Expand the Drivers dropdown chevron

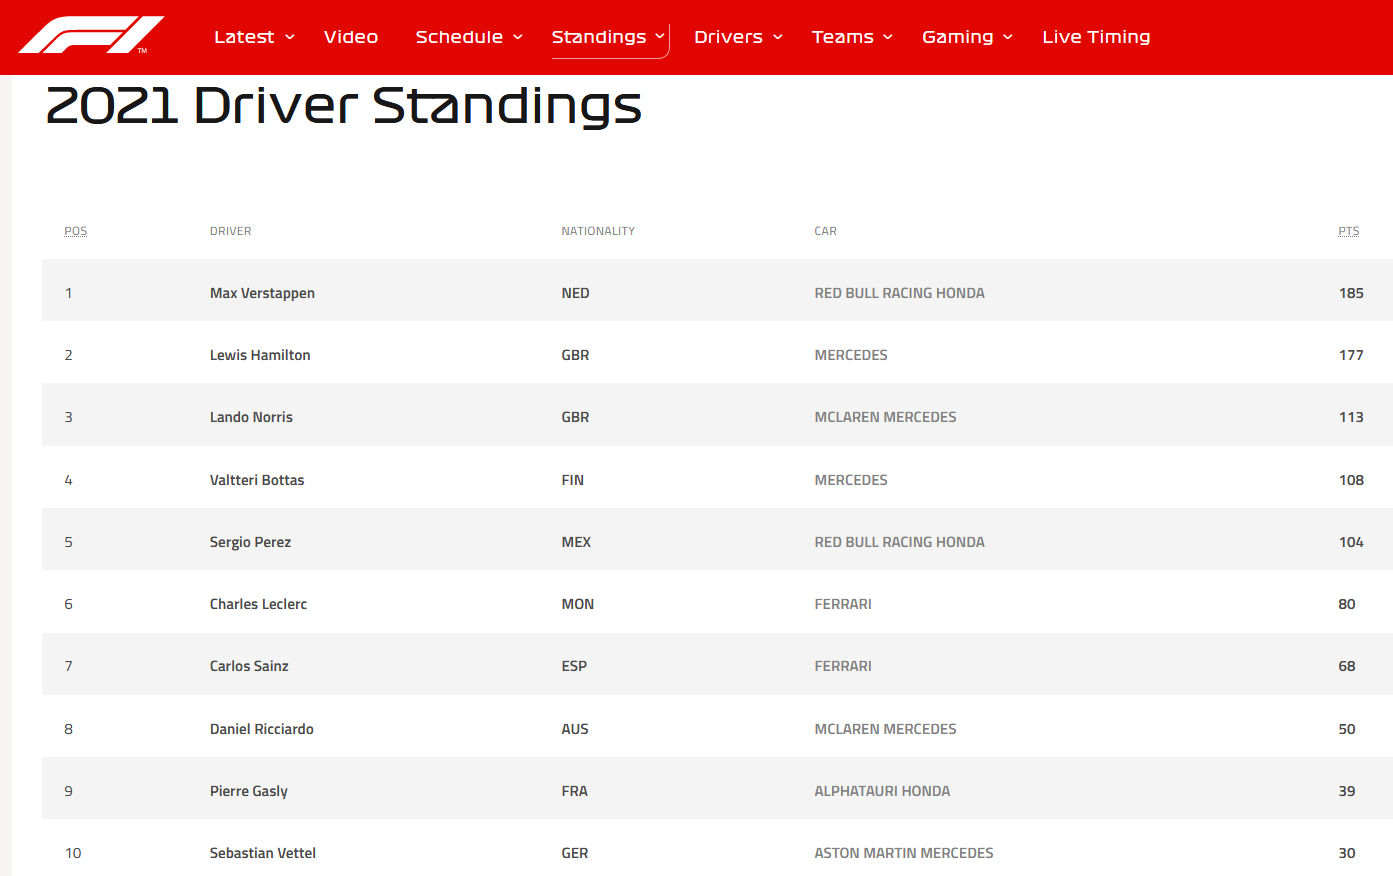click(778, 37)
